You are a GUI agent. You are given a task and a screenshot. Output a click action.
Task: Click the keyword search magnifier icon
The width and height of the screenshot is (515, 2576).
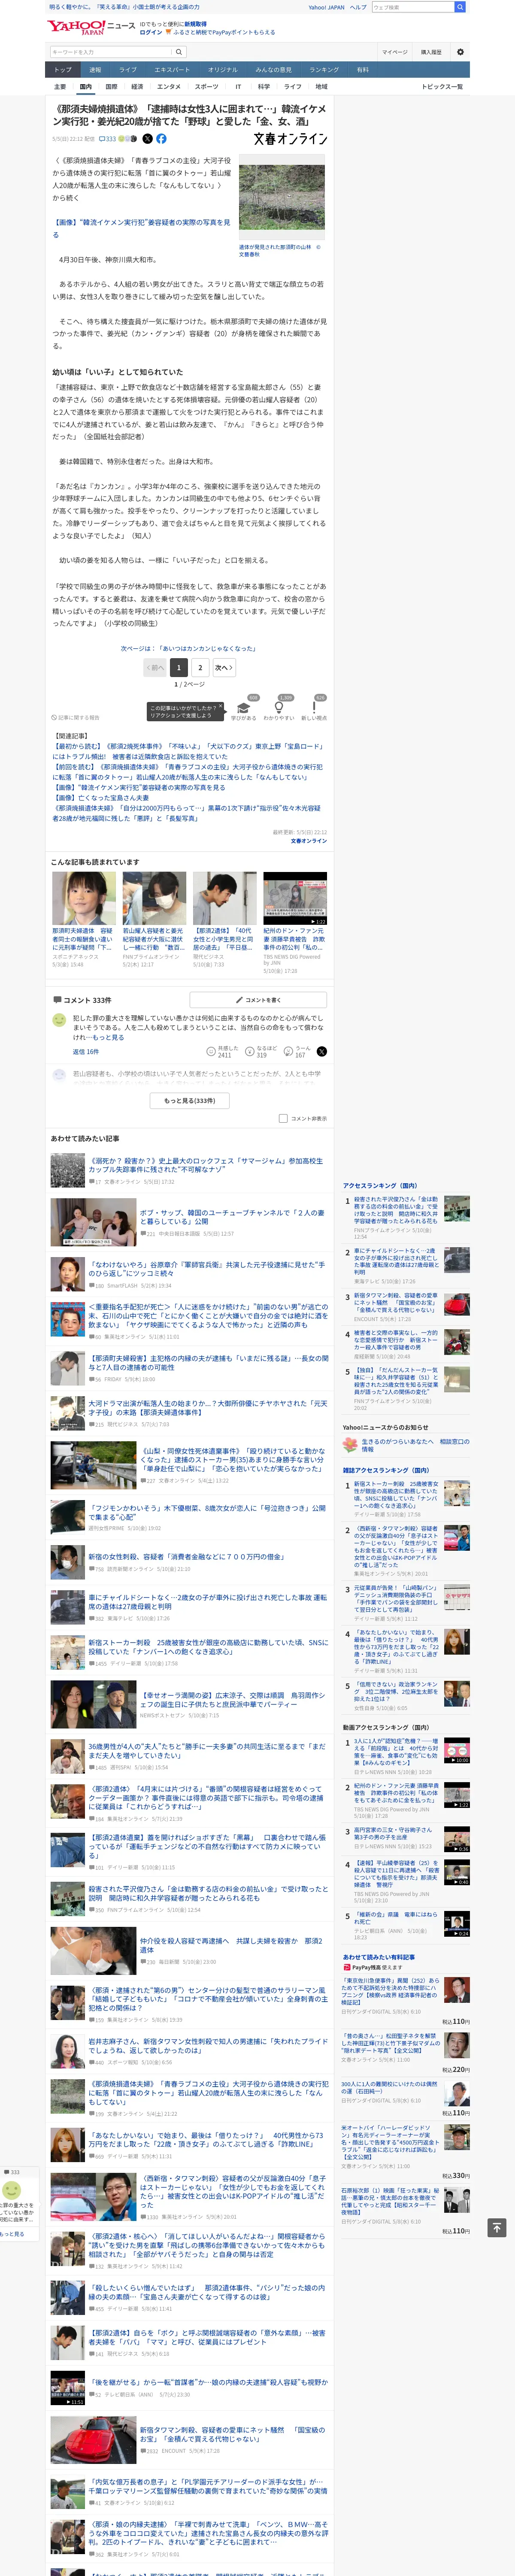pyautogui.click(x=179, y=52)
